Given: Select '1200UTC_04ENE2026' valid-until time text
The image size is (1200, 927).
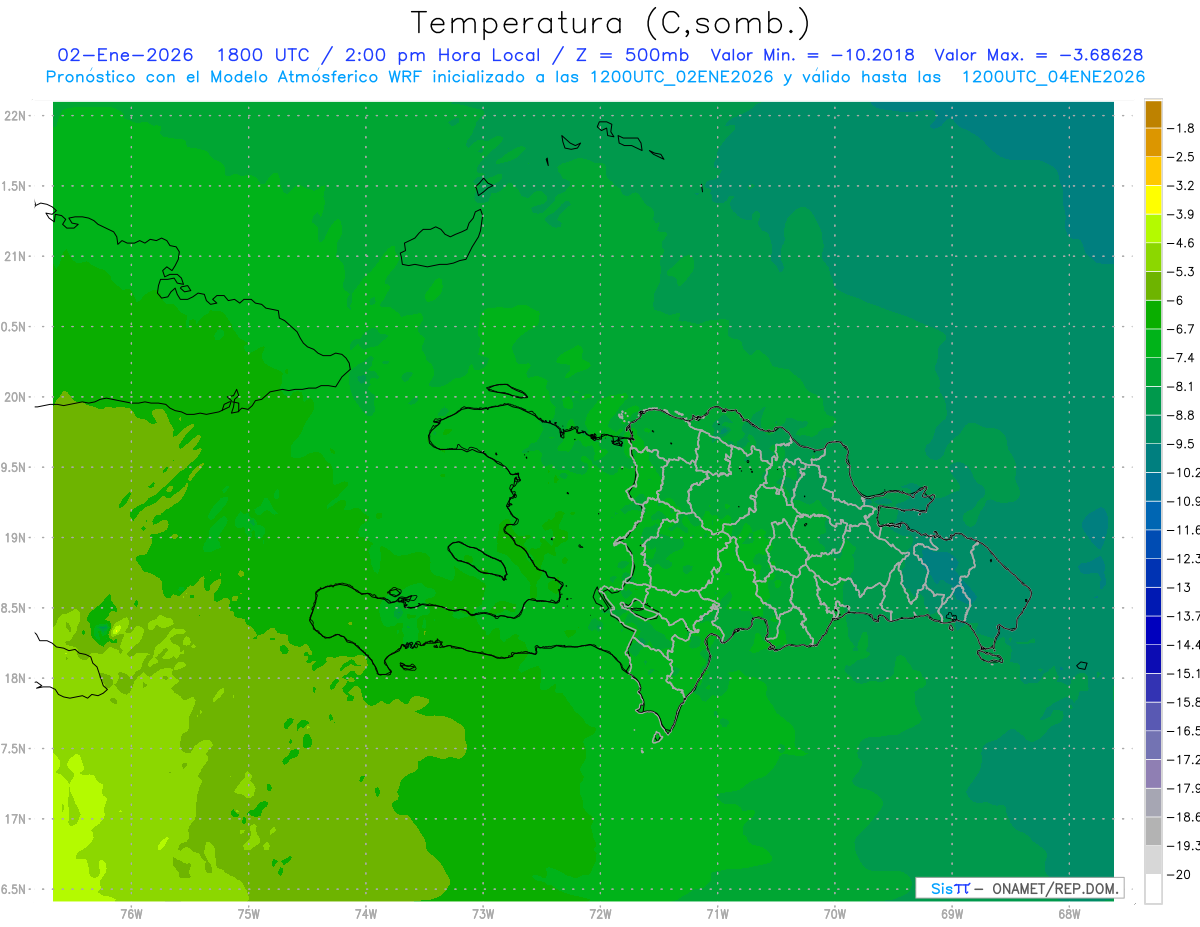Looking at the screenshot, I should point(1052,77).
